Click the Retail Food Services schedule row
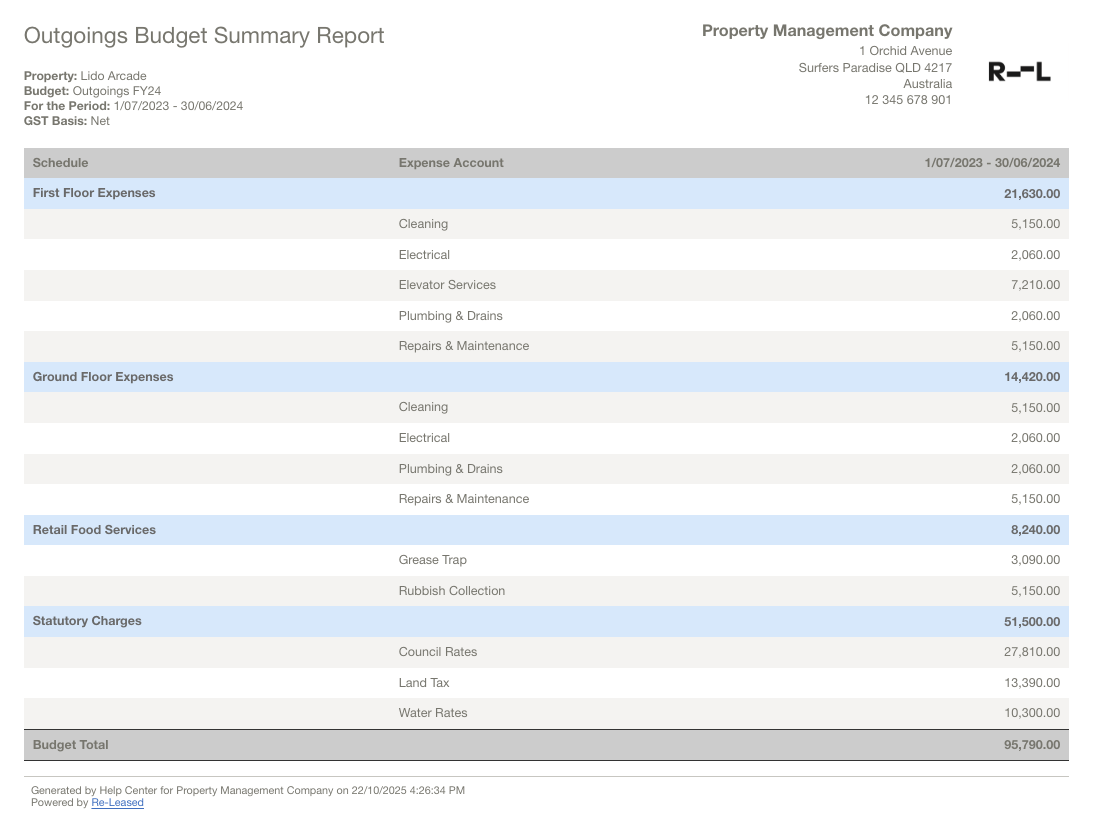1094x824 pixels. tap(94, 530)
